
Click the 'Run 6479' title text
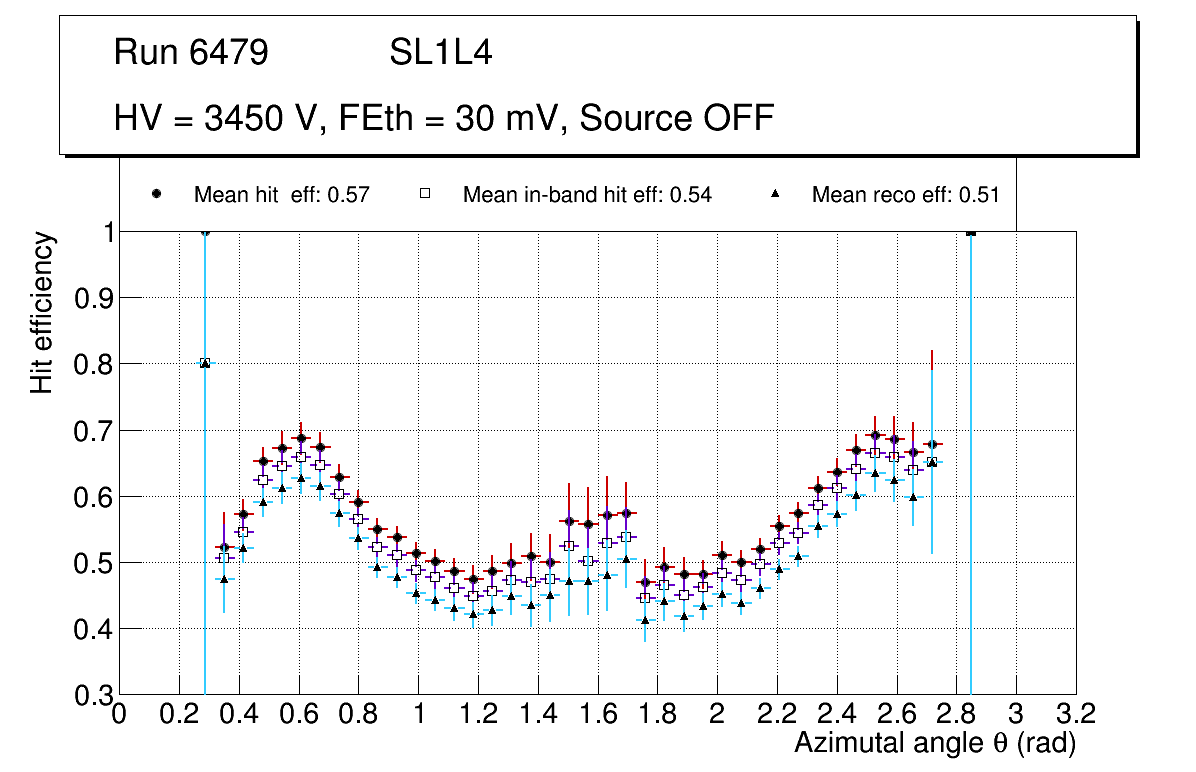pos(191,53)
